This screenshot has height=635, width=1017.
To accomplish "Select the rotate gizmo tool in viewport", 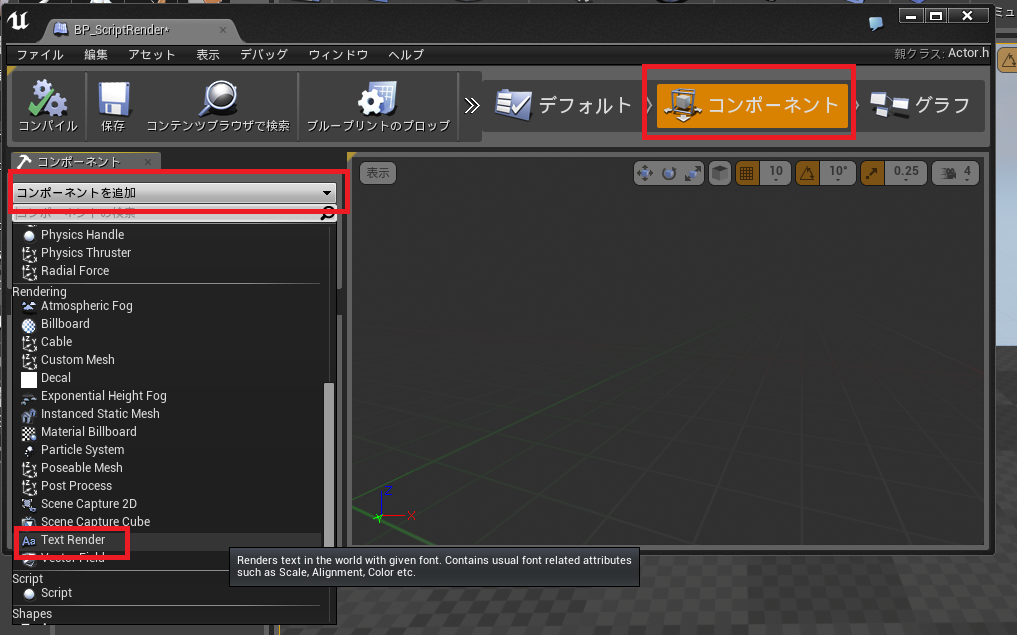I will pos(668,173).
